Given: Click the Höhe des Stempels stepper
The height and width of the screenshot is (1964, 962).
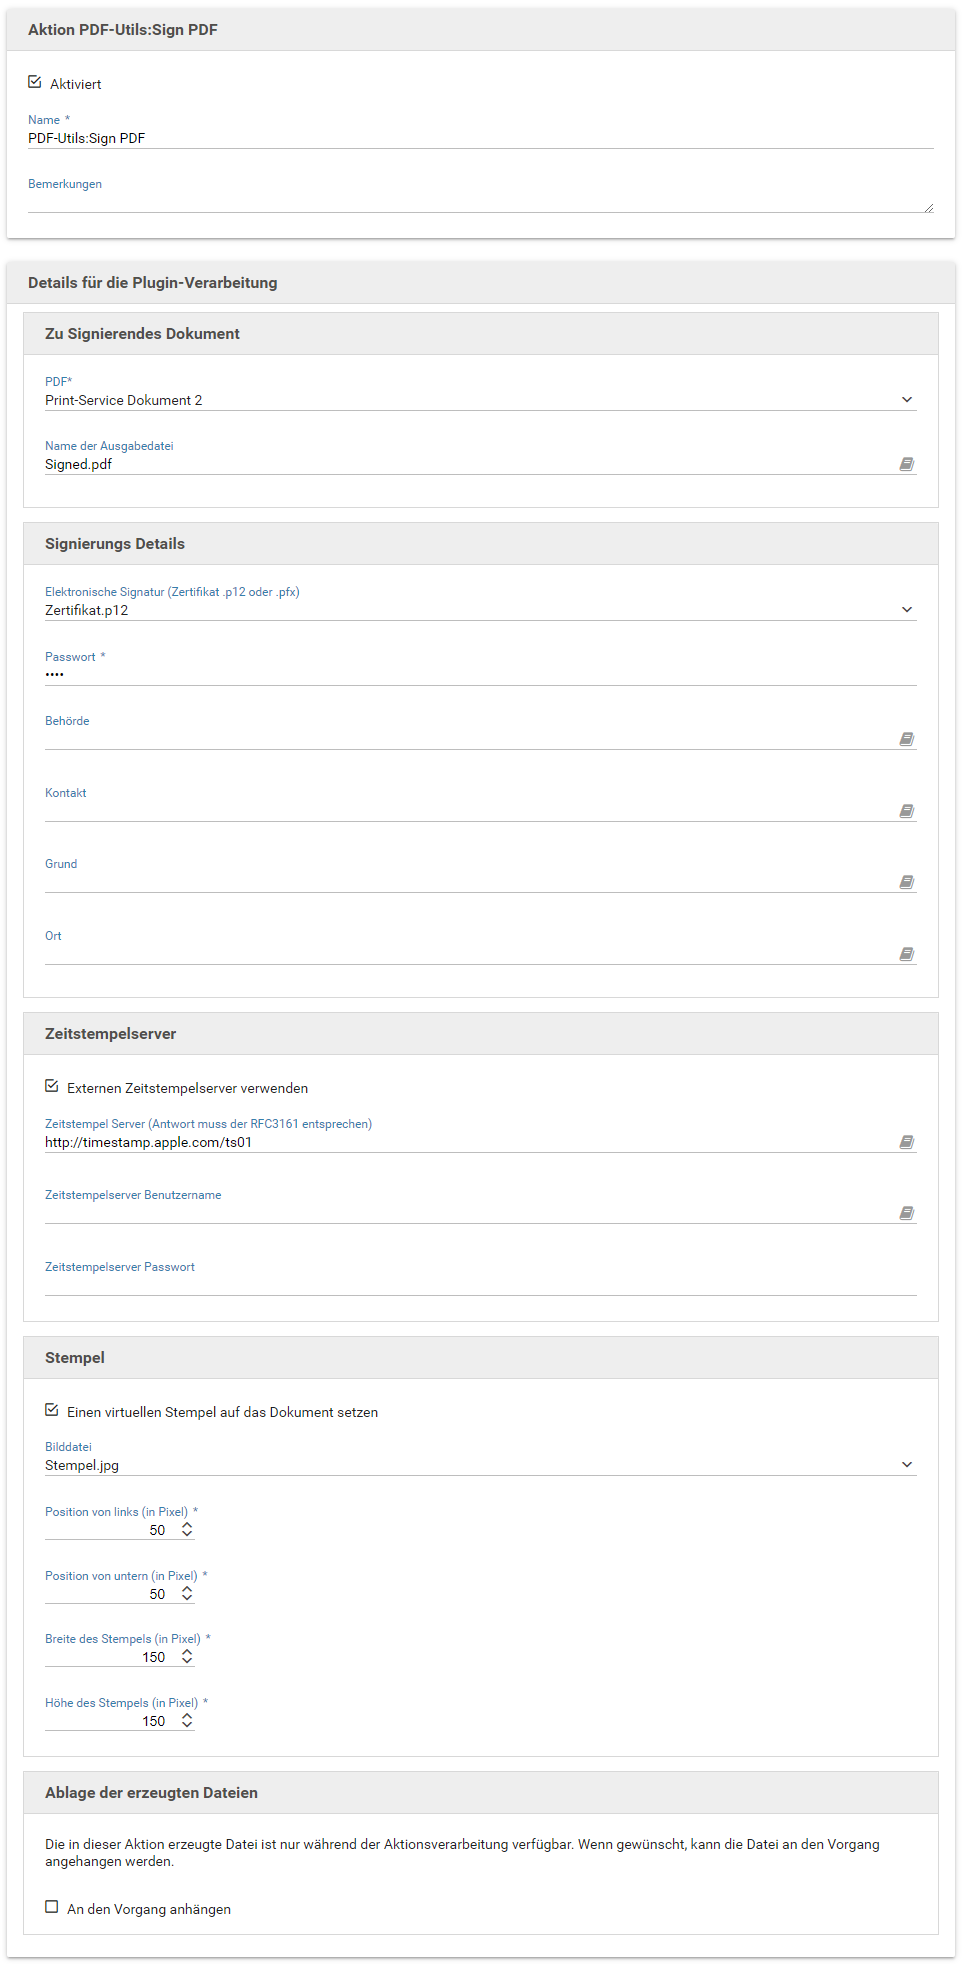Looking at the screenshot, I should [187, 1721].
